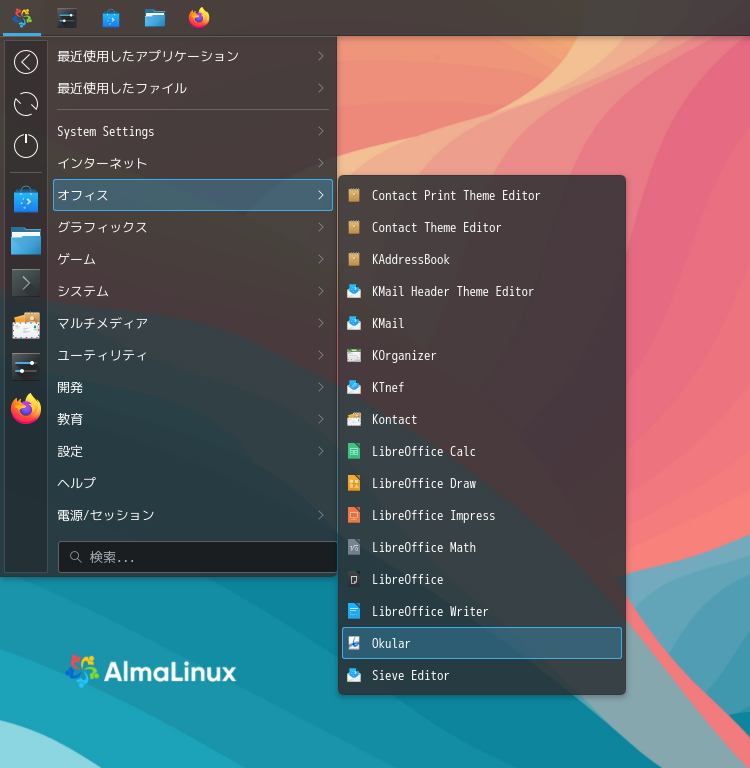Open the ヘルプ entry
750x768 pixels.
pos(193,483)
